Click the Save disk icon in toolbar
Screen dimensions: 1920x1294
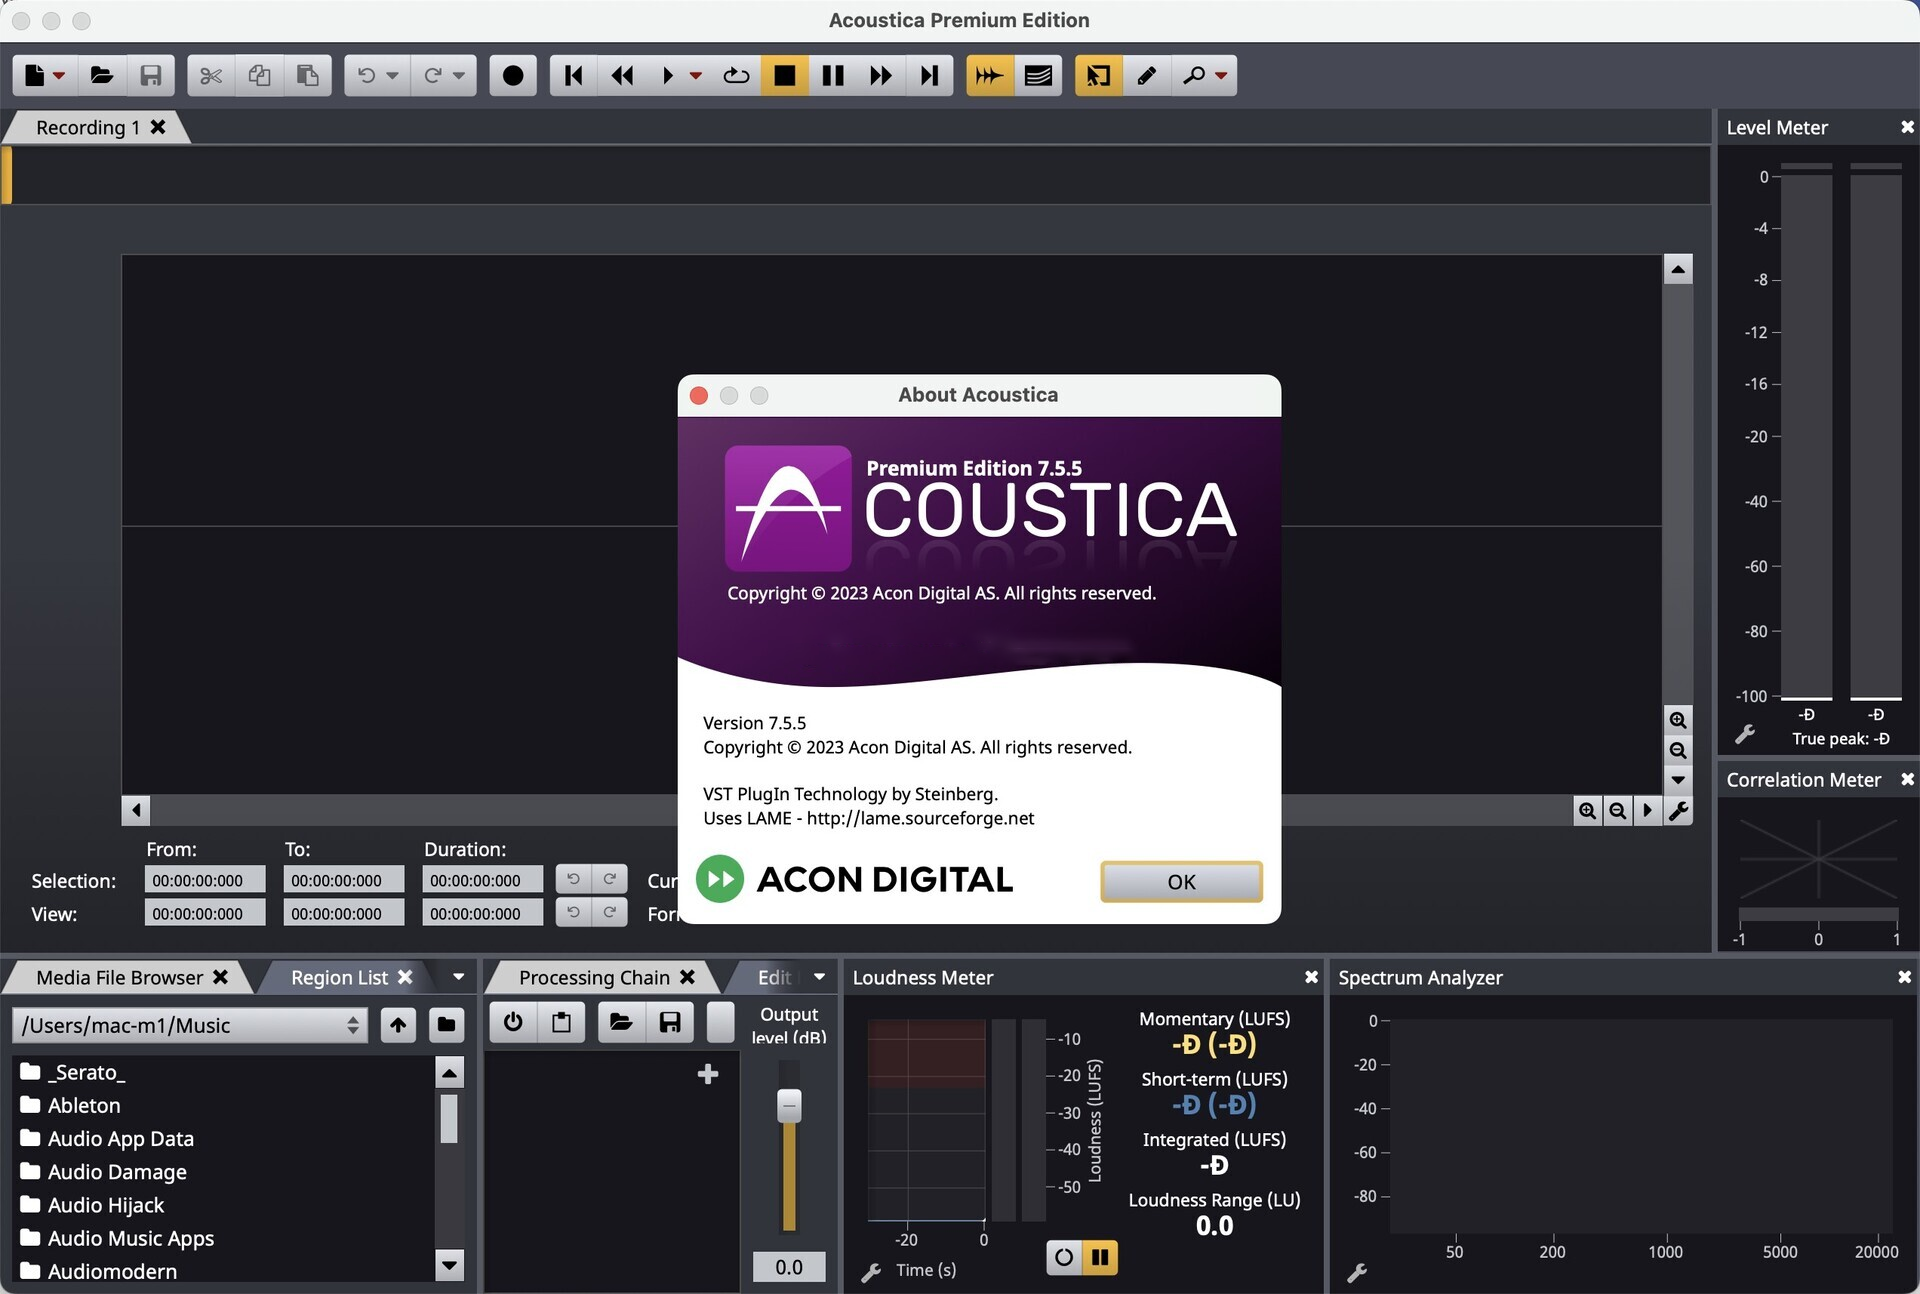(151, 75)
